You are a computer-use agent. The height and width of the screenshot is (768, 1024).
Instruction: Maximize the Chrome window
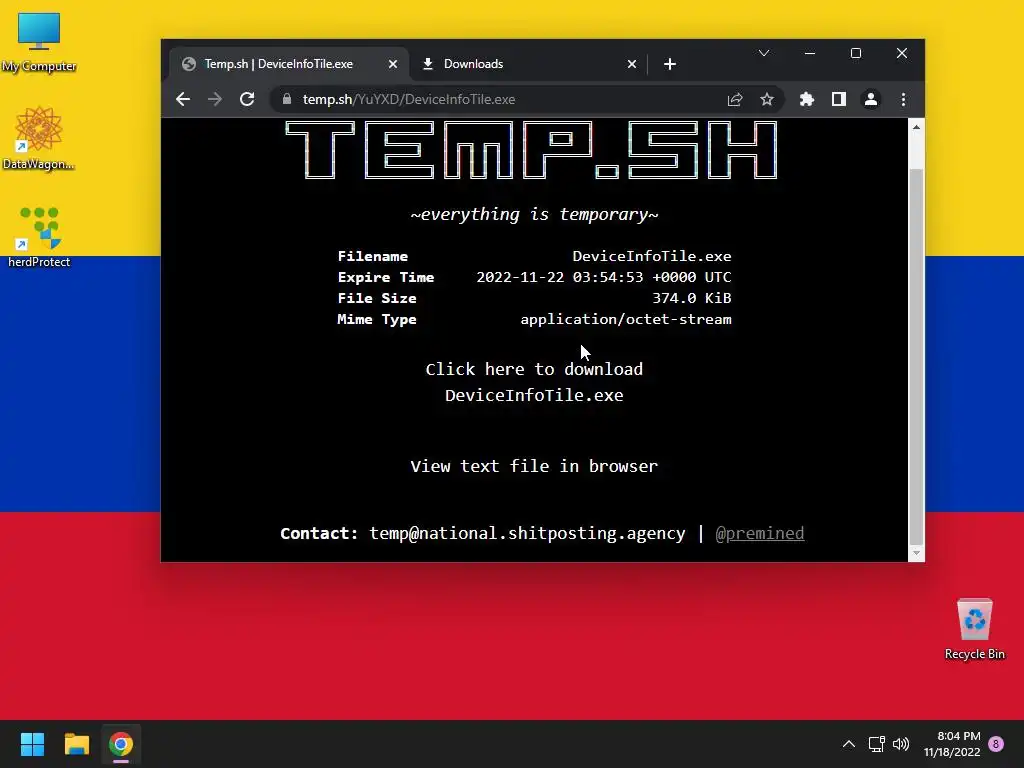[x=856, y=53]
